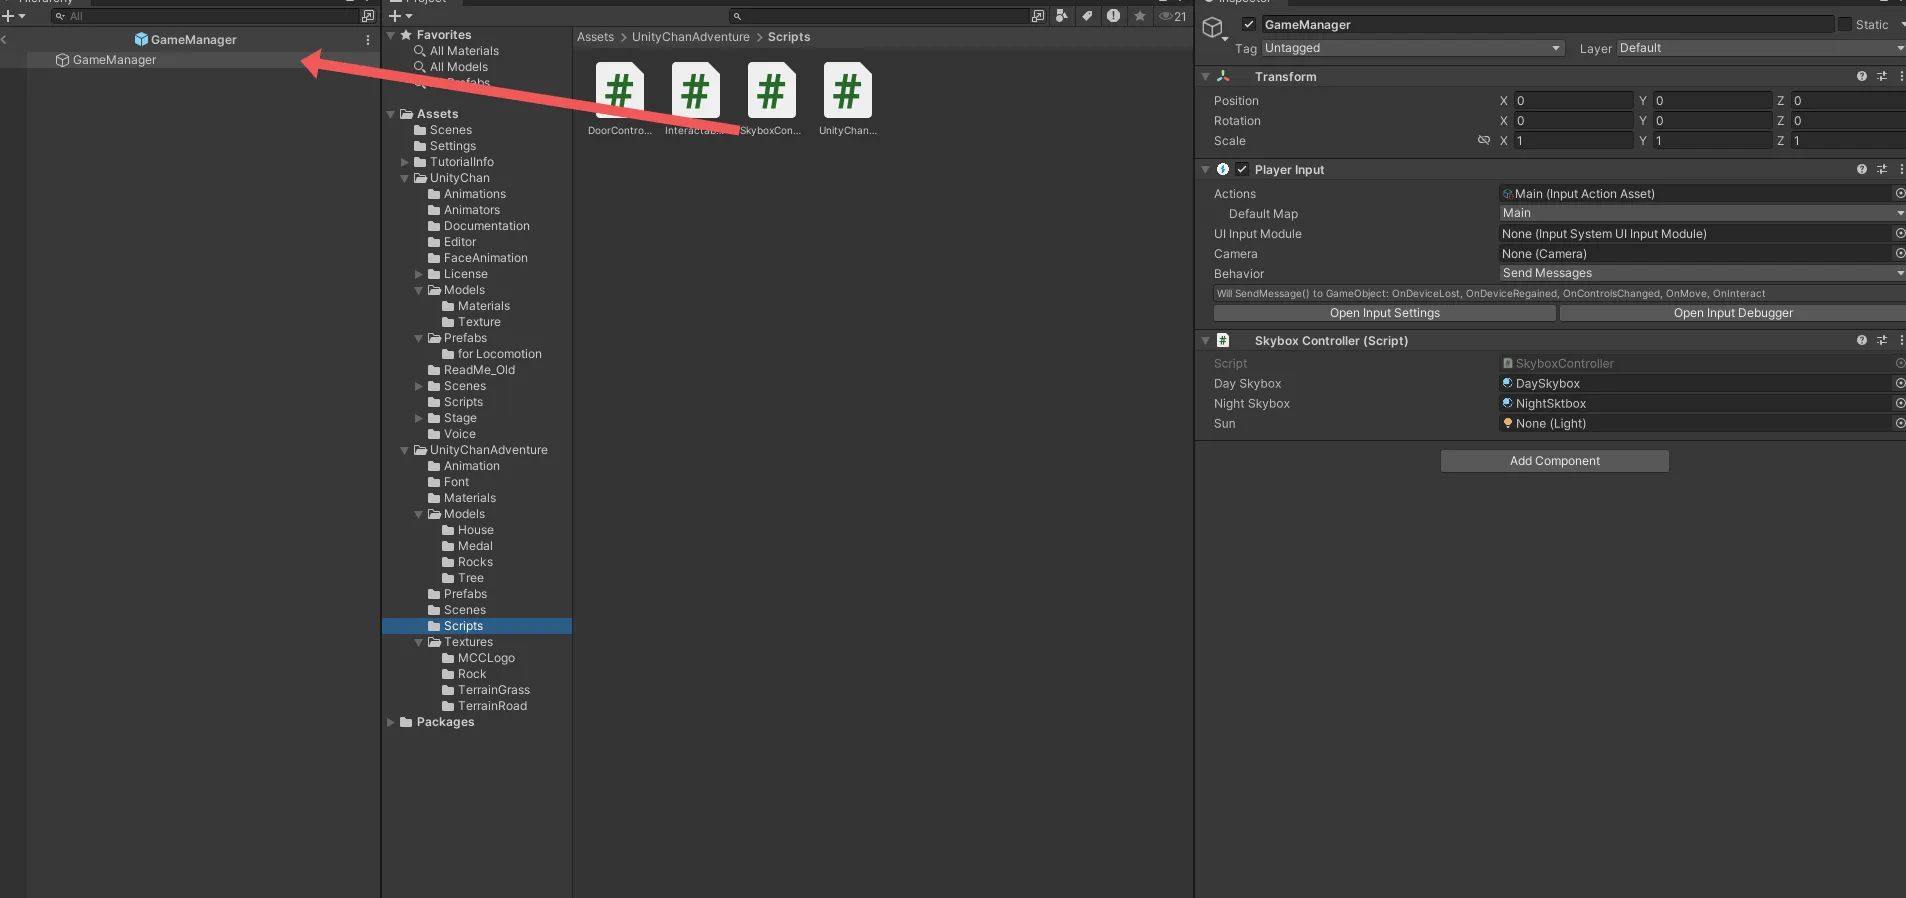The width and height of the screenshot is (1906, 898).
Task: Open the Tag Untagged dropdown
Action: (1412, 48)
